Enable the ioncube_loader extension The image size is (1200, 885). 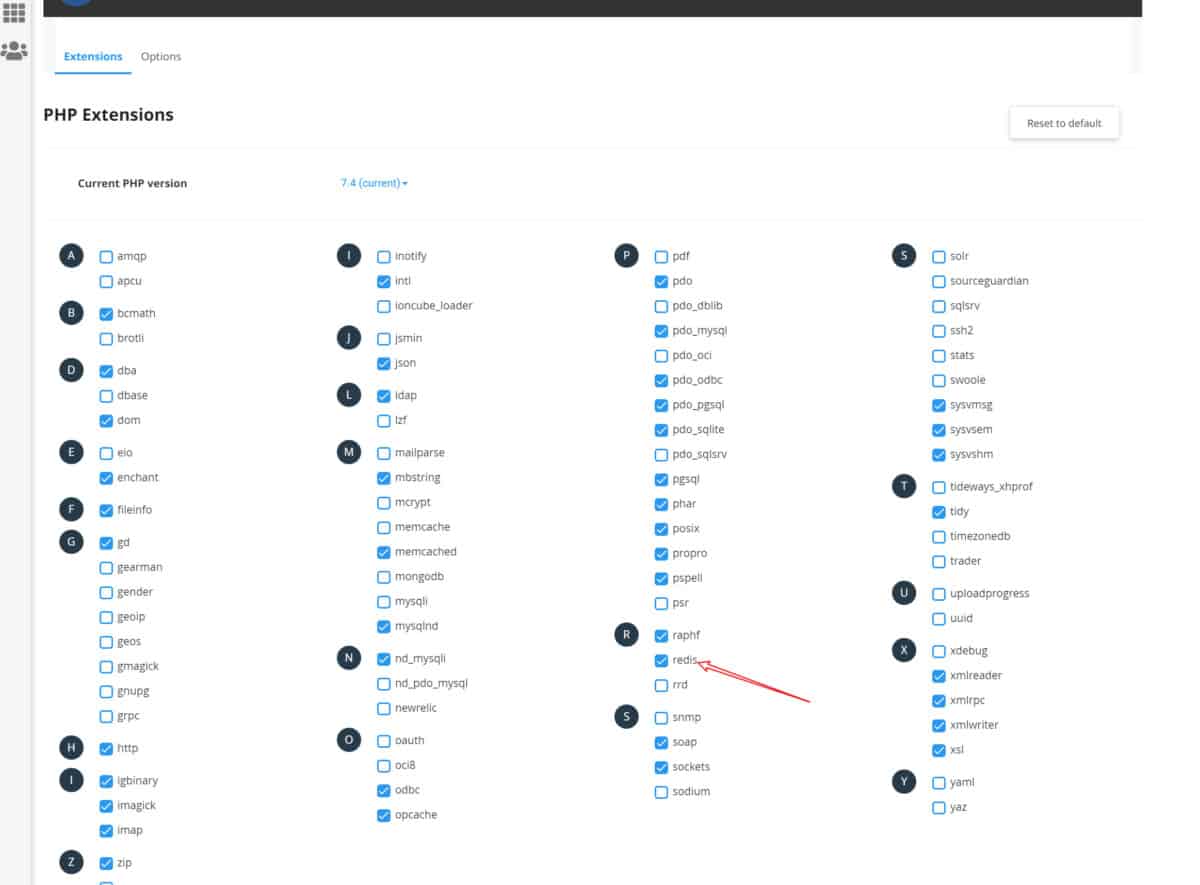(x=384, y=306)
